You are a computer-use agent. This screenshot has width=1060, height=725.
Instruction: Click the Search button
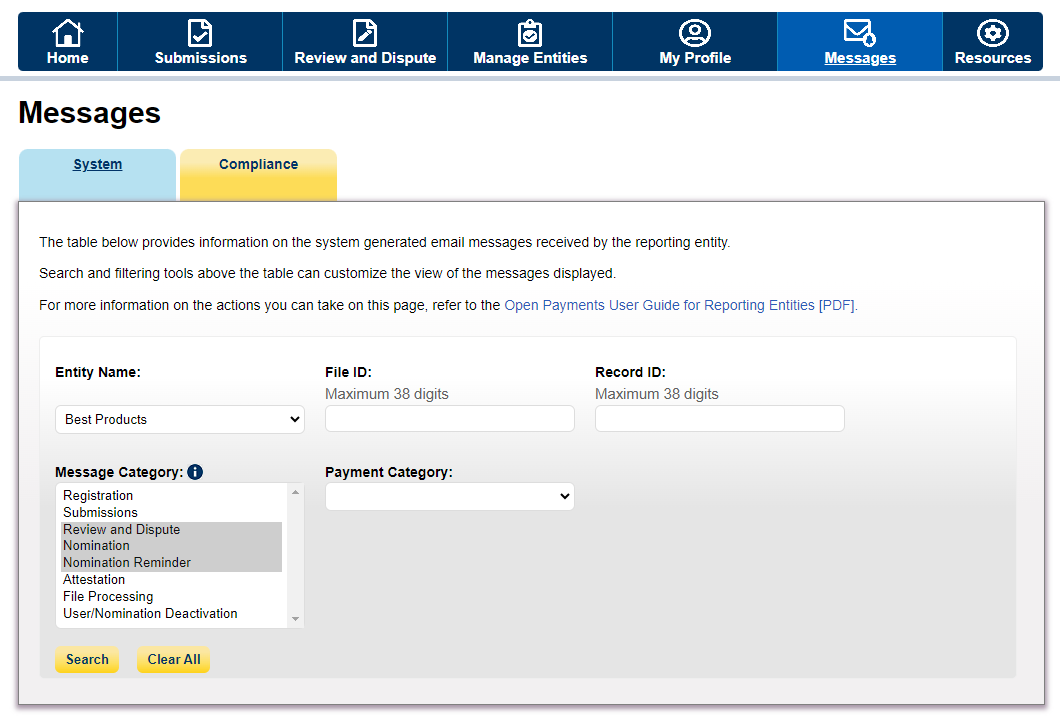(87, 659)
